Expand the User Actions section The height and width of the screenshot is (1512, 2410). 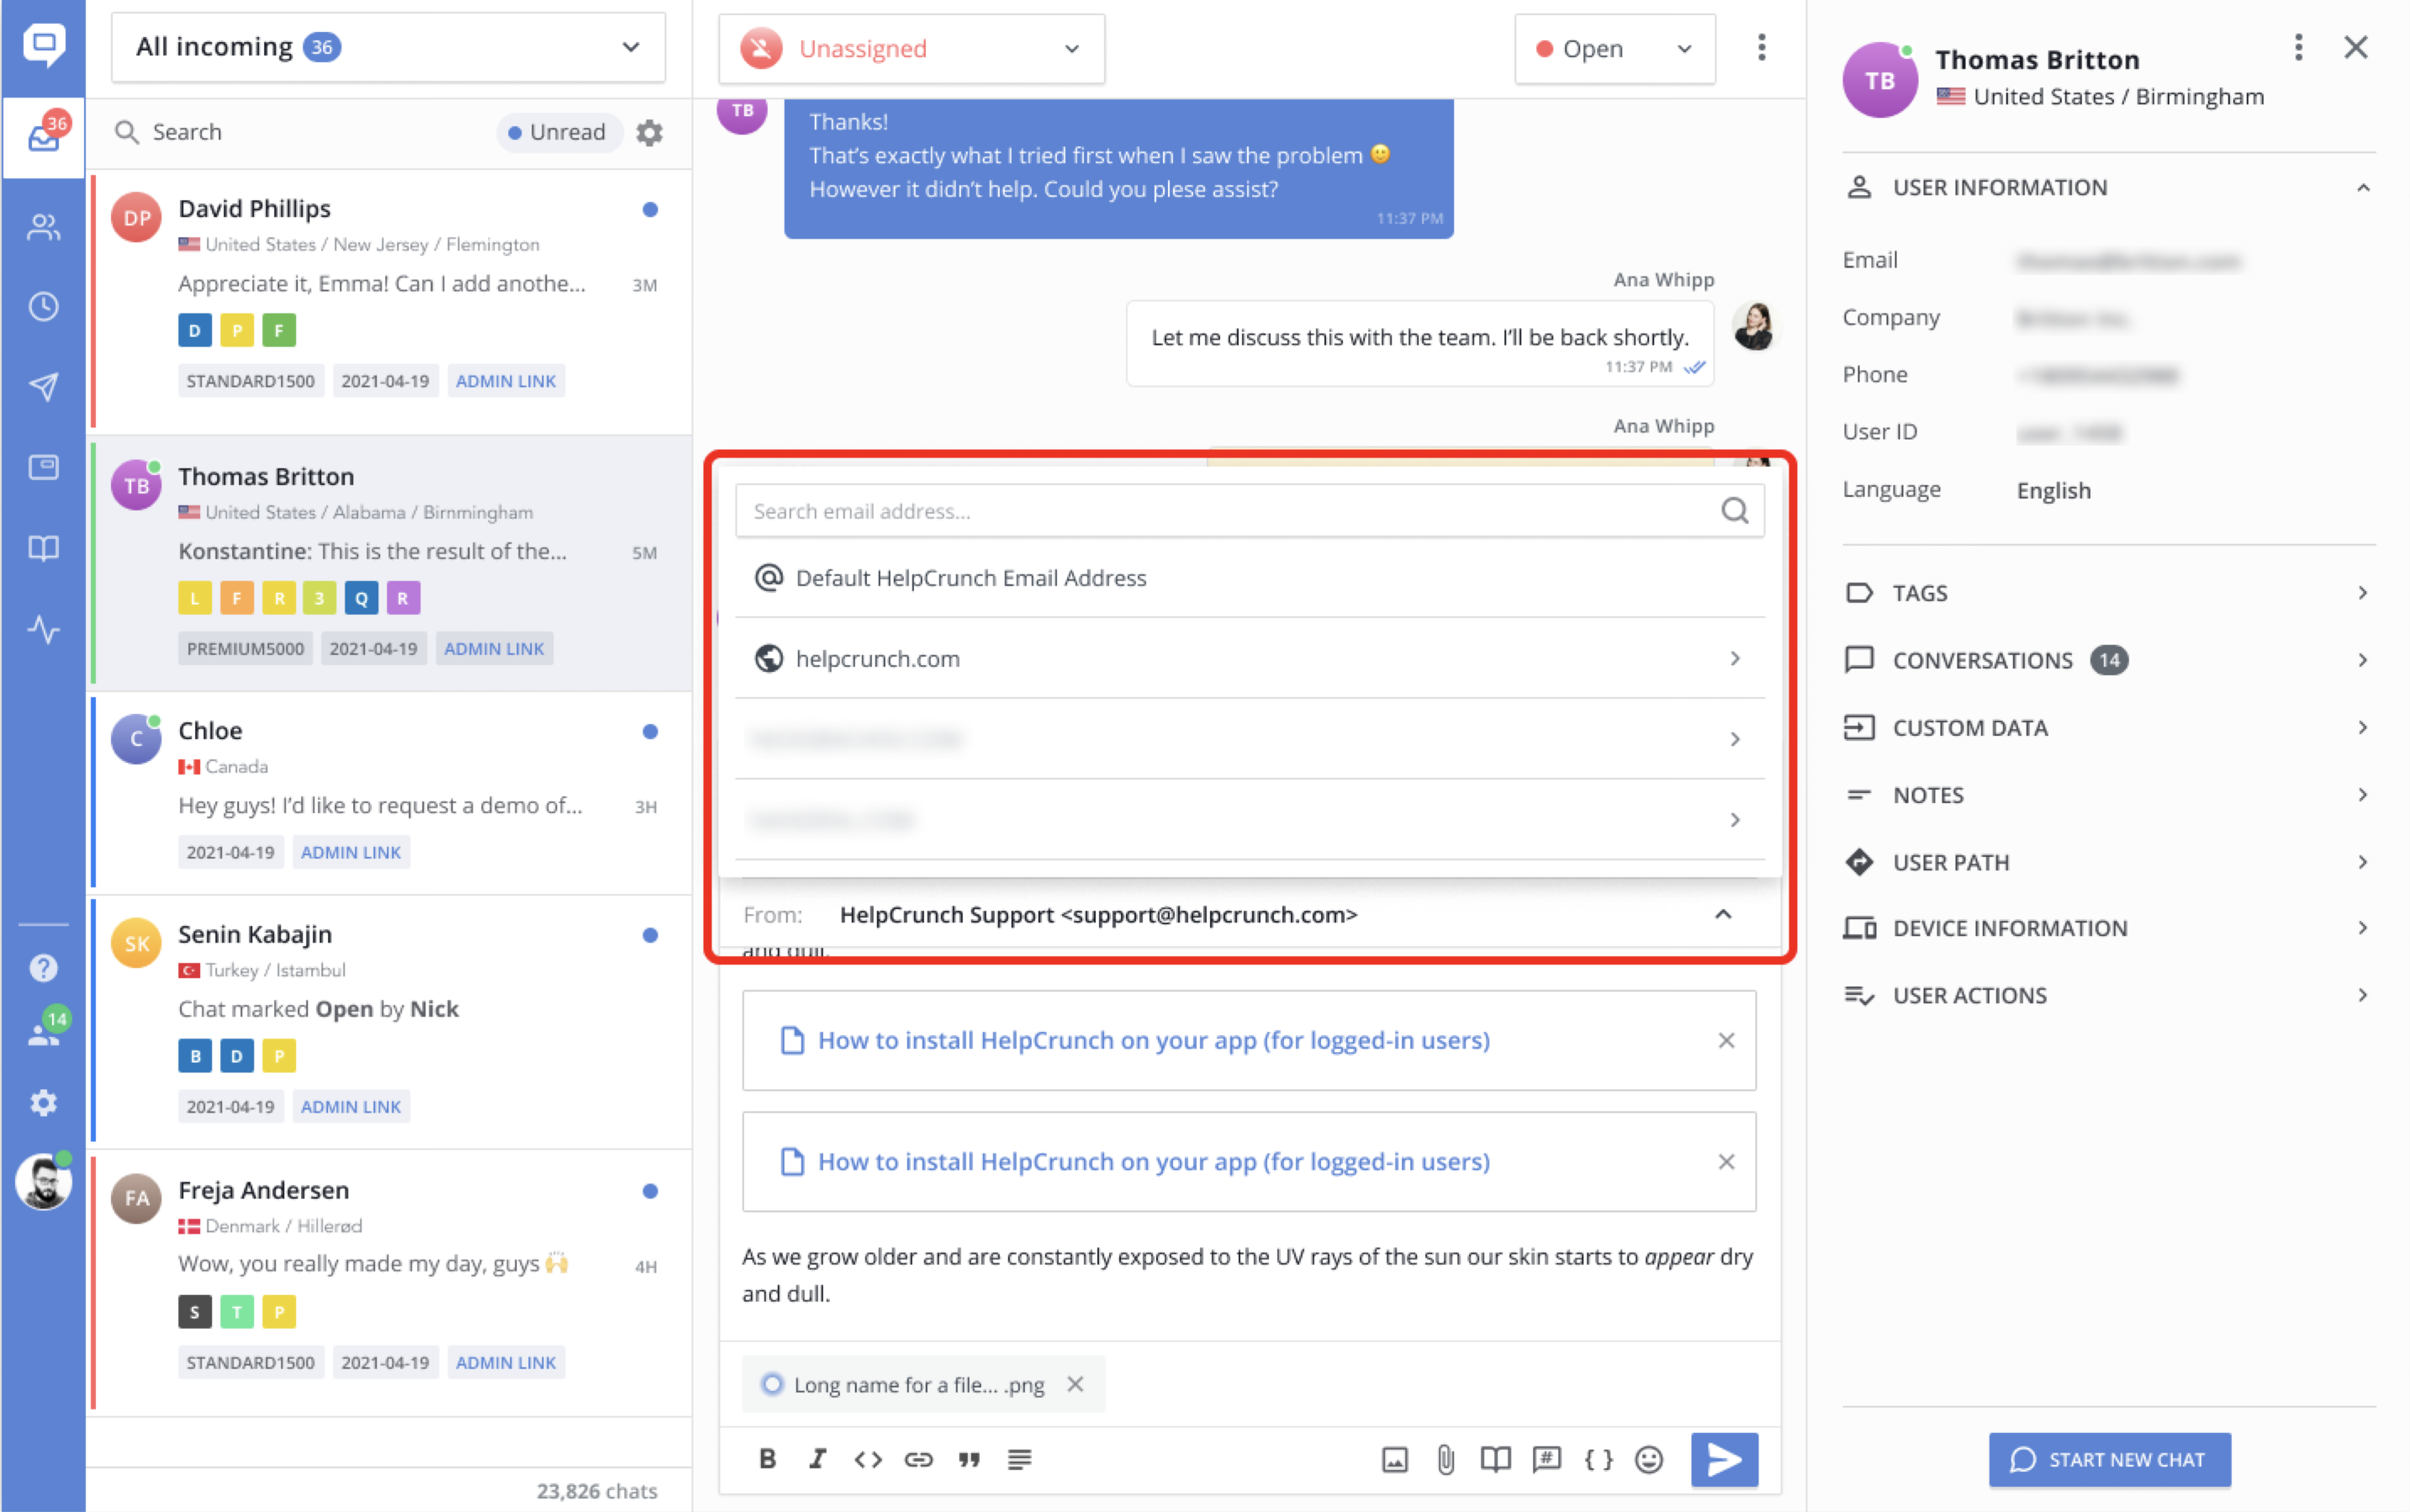tap(2109, 995)
